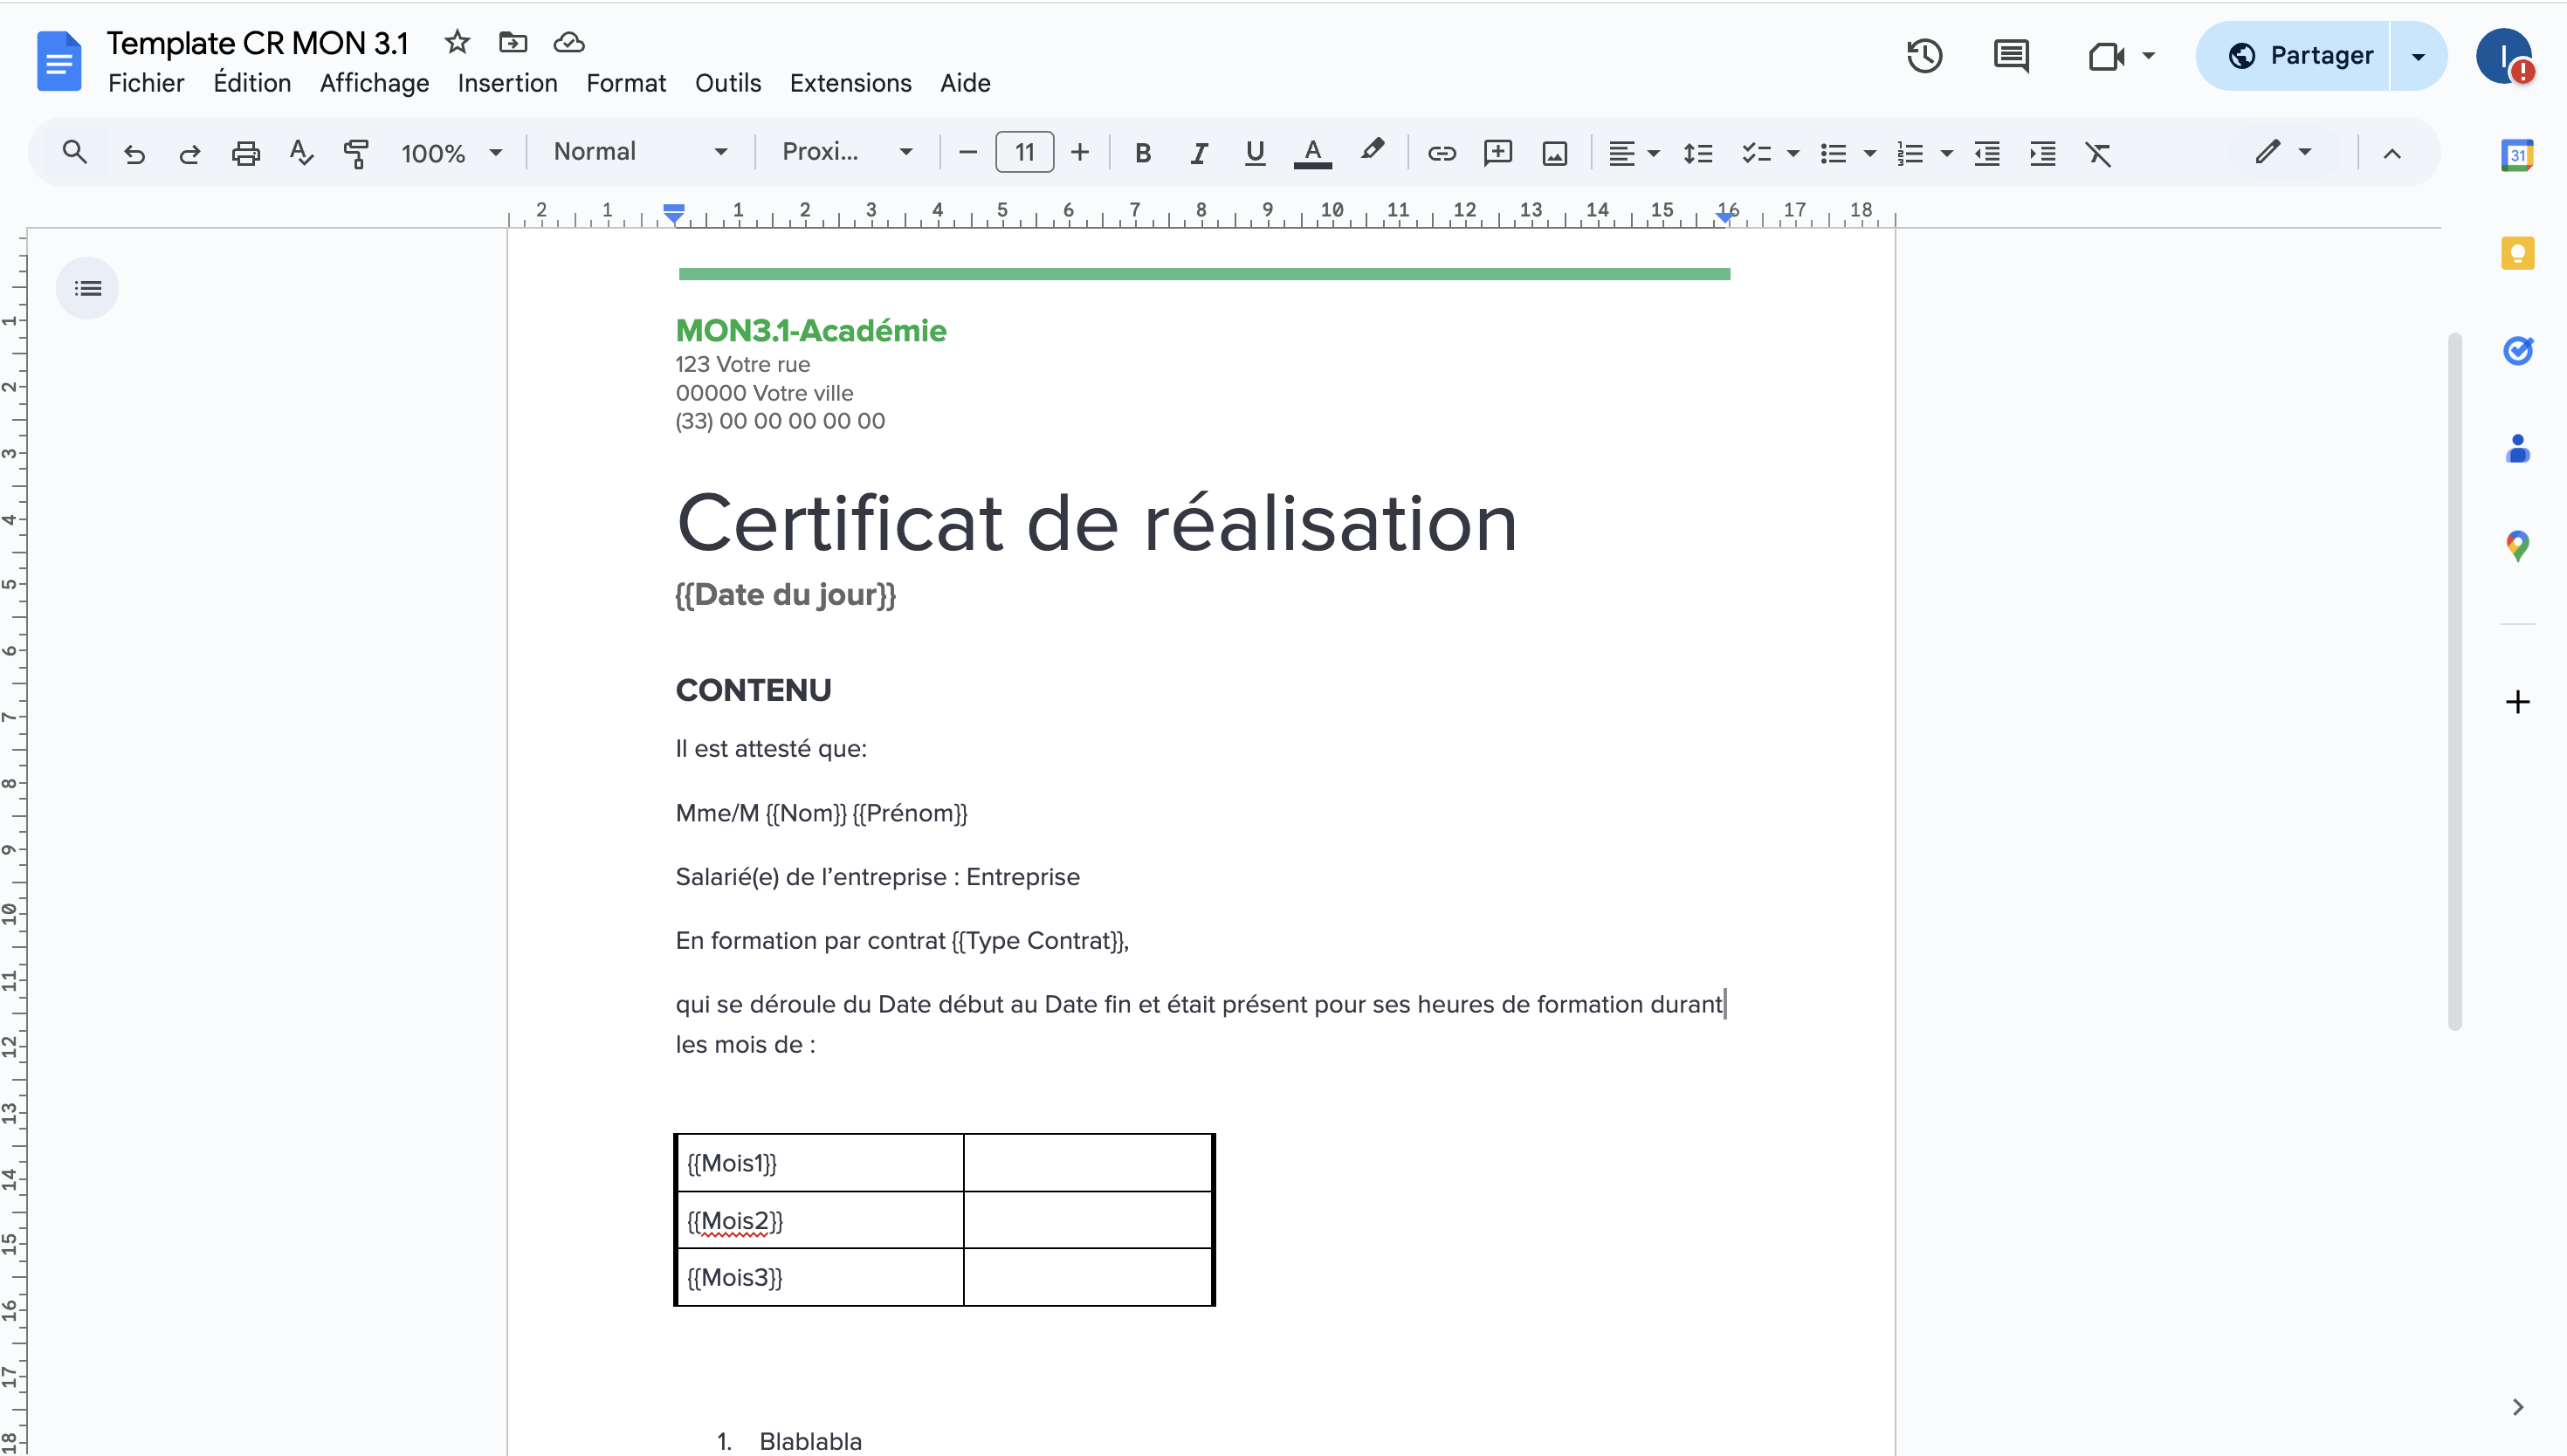Image resolution: width=2567 pixels, height=1456 pixels.
Task: Open Google Keep in side panel
Action: pos(2517,253)
